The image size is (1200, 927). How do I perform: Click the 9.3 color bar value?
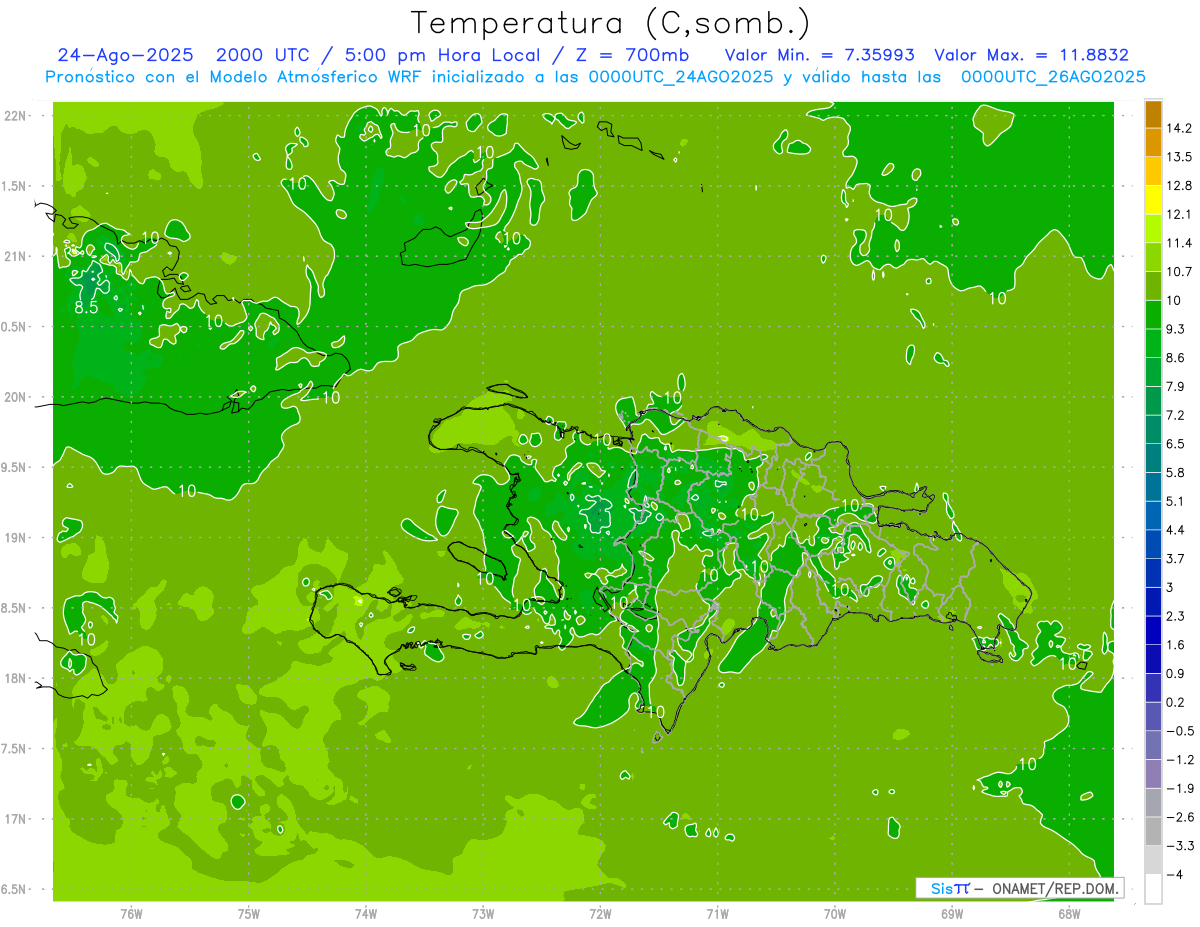(x=1177, y=329)
